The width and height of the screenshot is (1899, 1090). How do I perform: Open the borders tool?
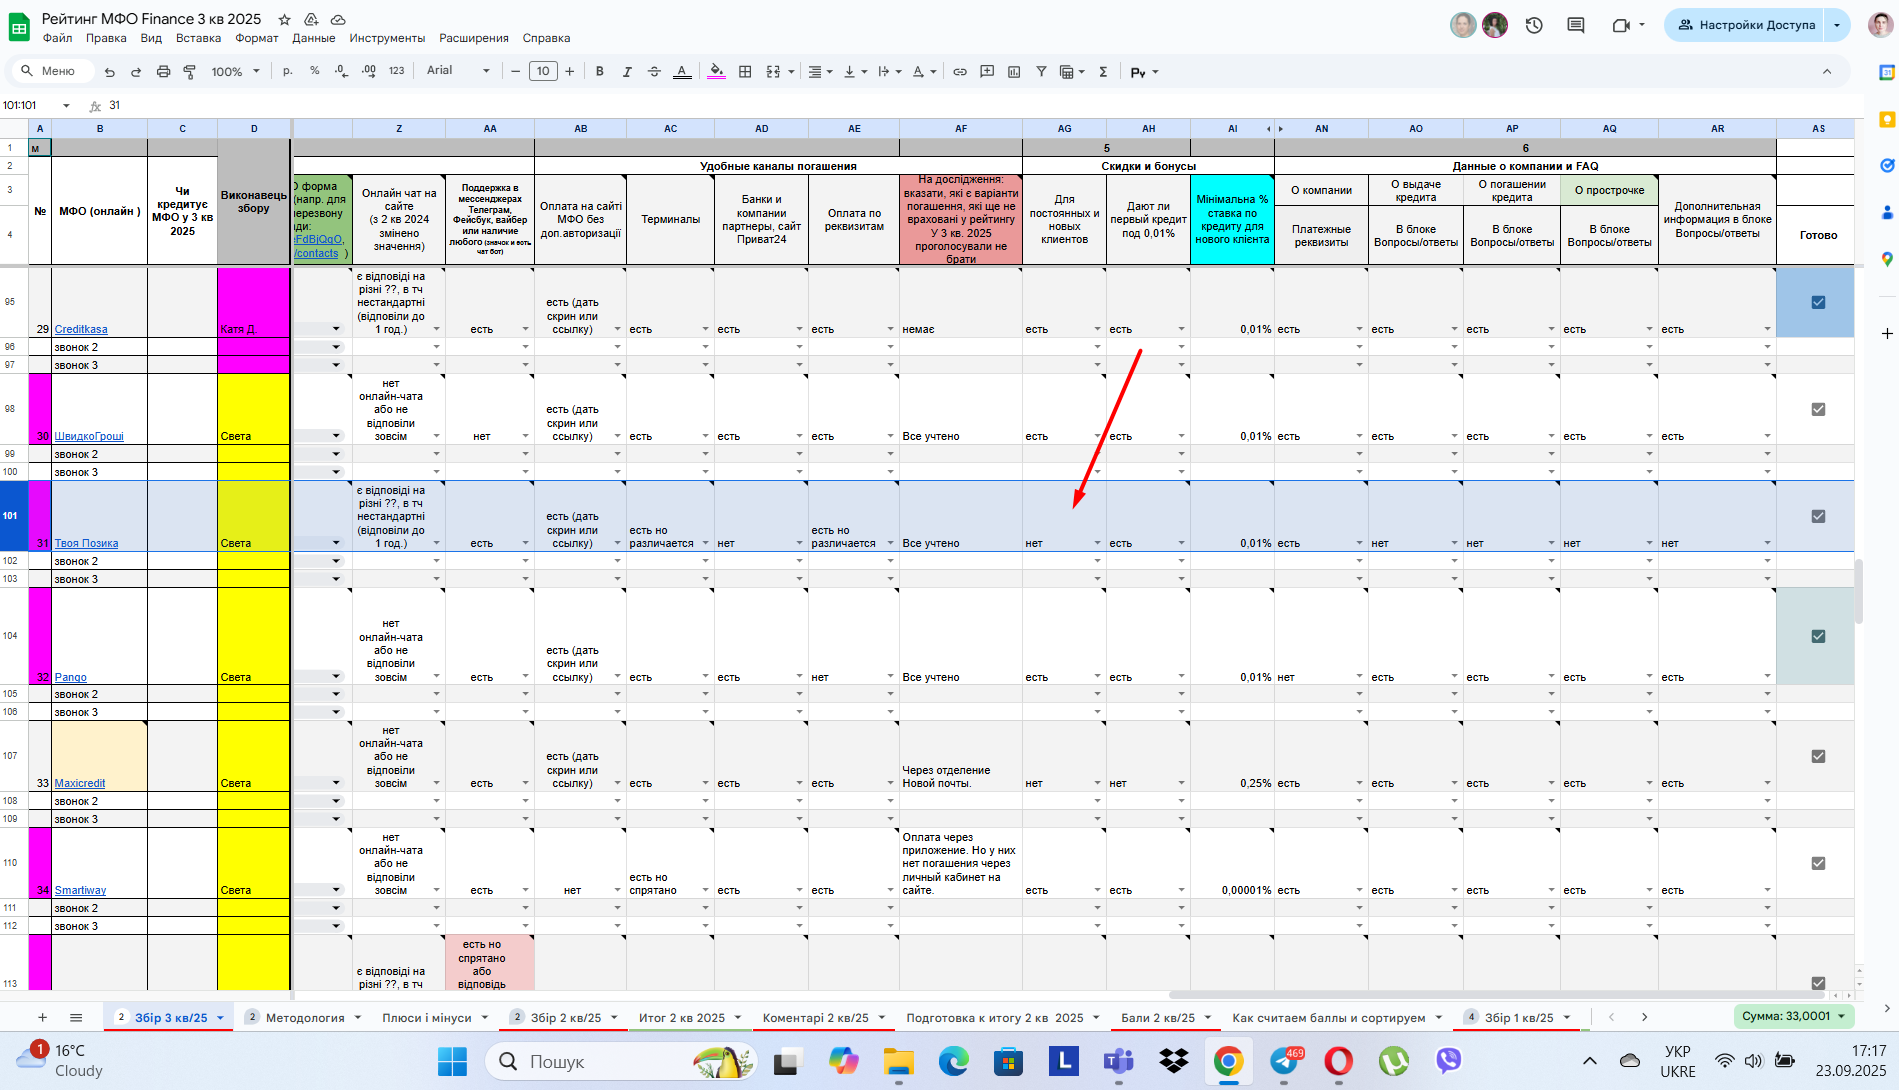coord(745,72)
